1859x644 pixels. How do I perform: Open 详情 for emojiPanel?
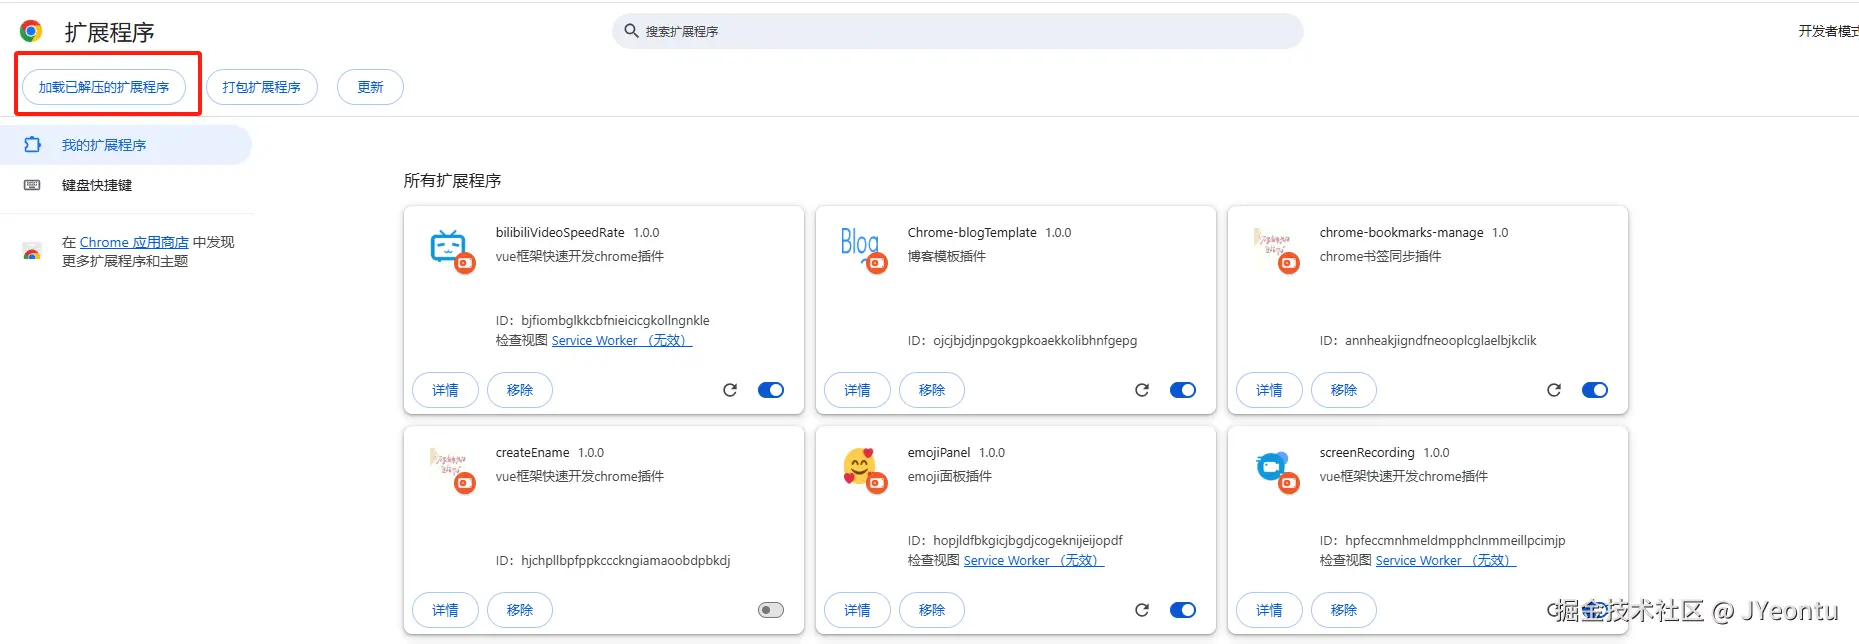tap(858, 610)
